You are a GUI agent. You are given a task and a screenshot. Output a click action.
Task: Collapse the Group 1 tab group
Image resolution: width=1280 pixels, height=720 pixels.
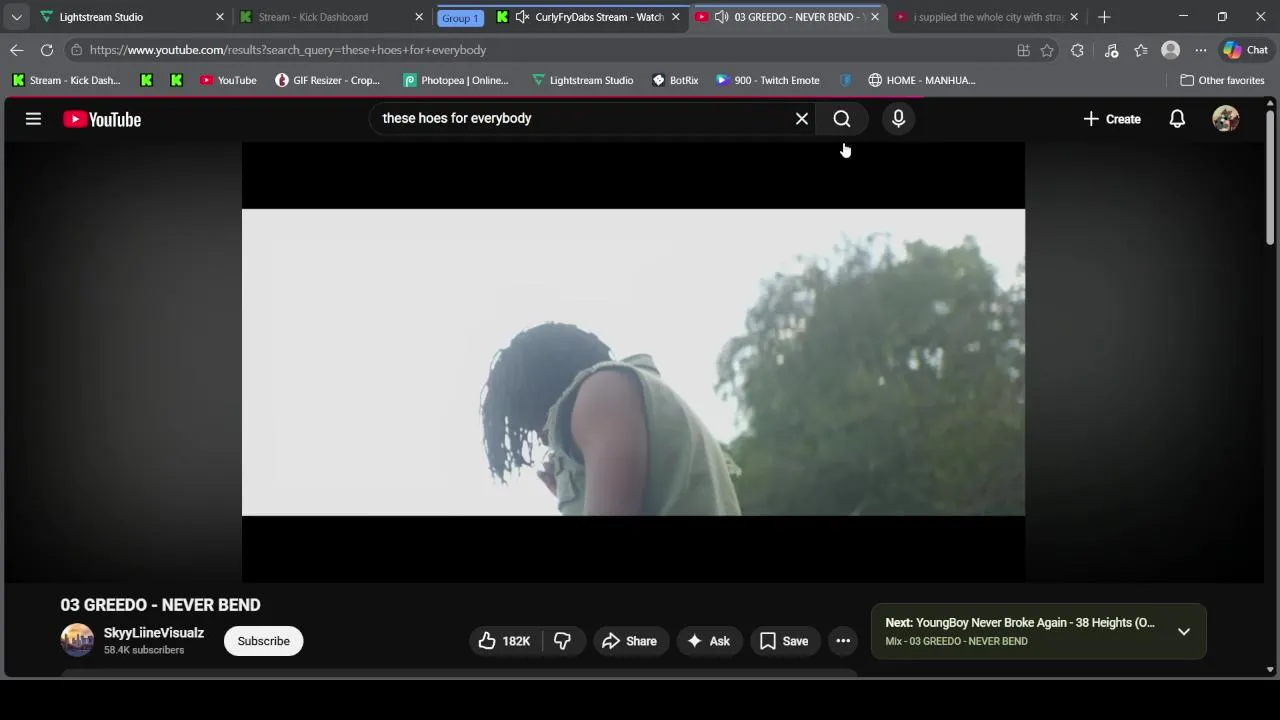[x=460, y=18]
